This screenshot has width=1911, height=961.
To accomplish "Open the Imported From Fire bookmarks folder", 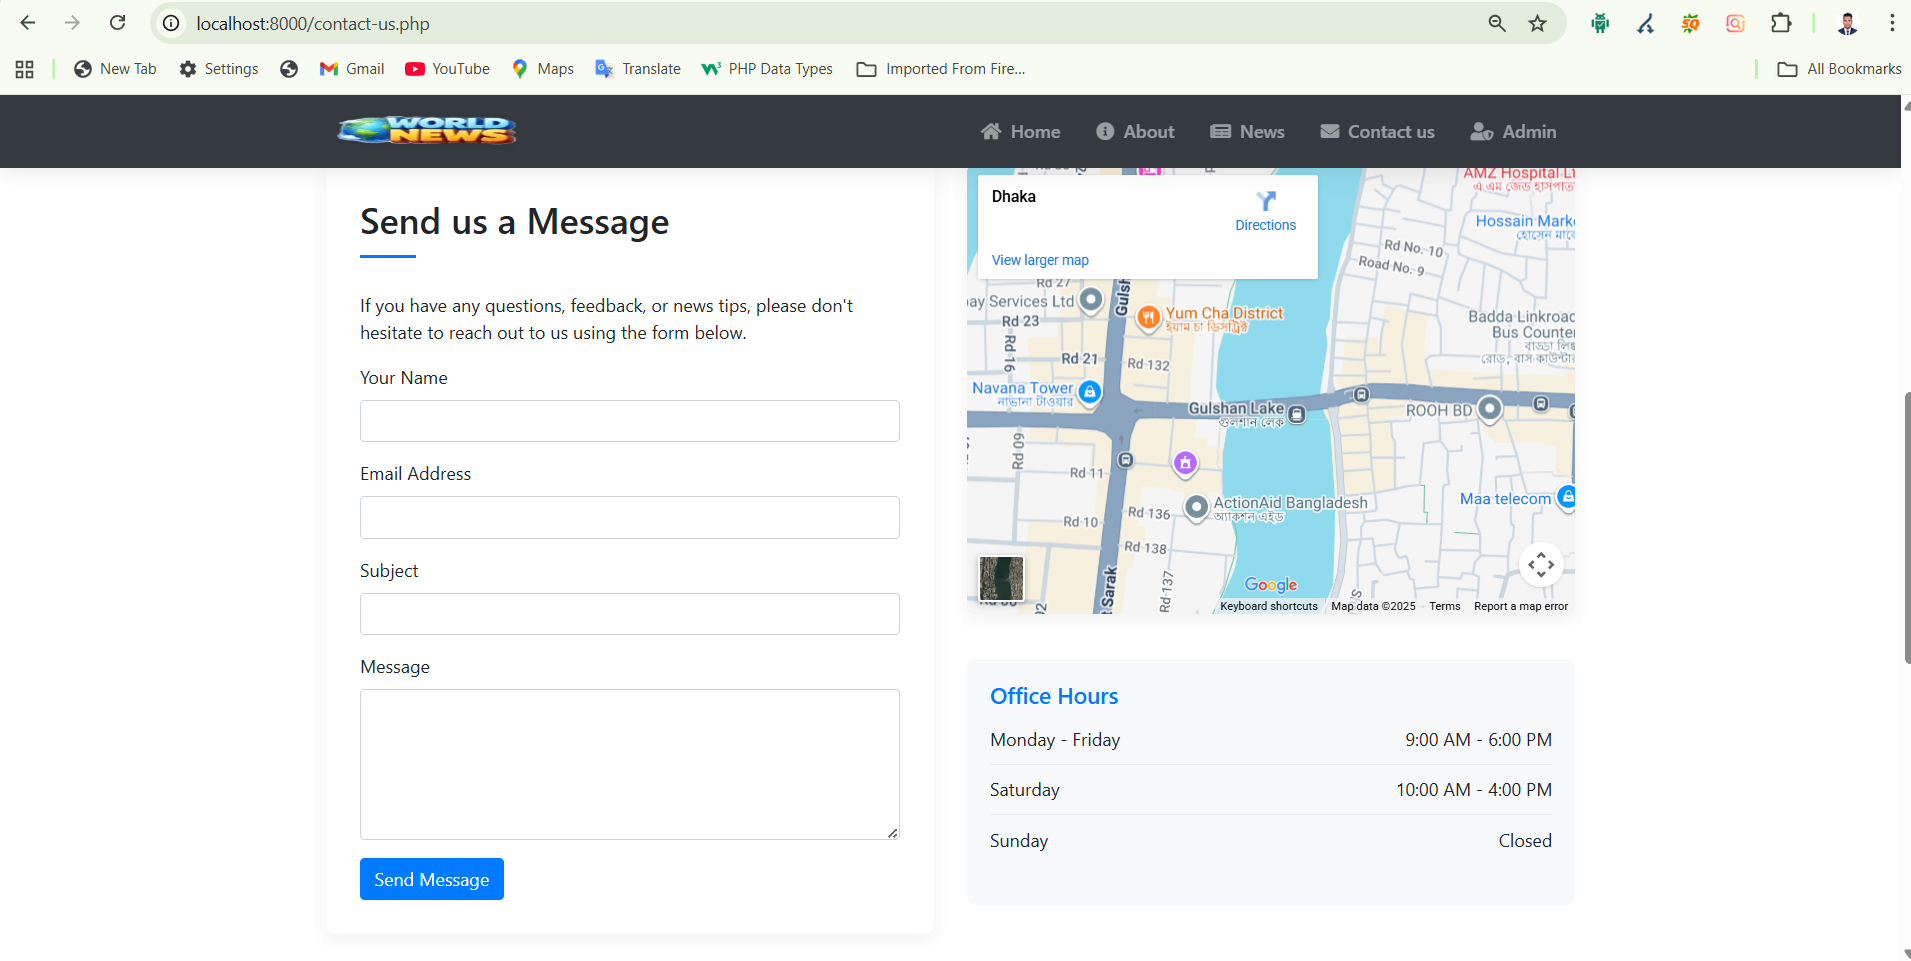I will tap(941, 69).
